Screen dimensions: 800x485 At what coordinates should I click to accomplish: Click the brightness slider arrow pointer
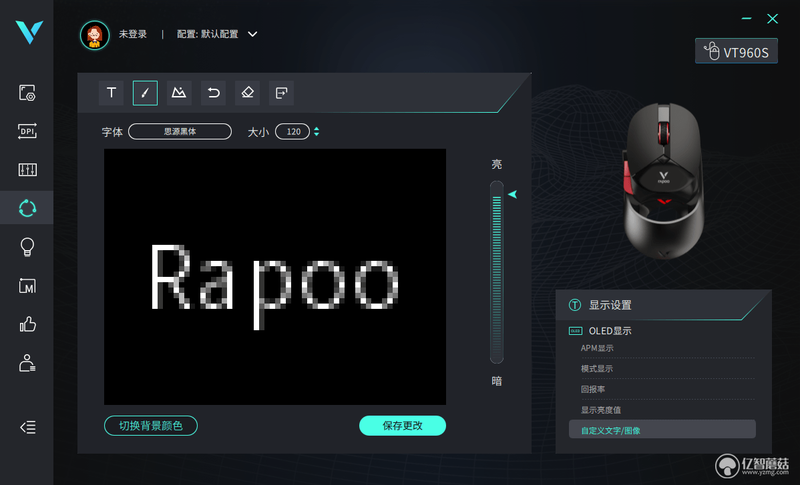(x=513, y=194)
